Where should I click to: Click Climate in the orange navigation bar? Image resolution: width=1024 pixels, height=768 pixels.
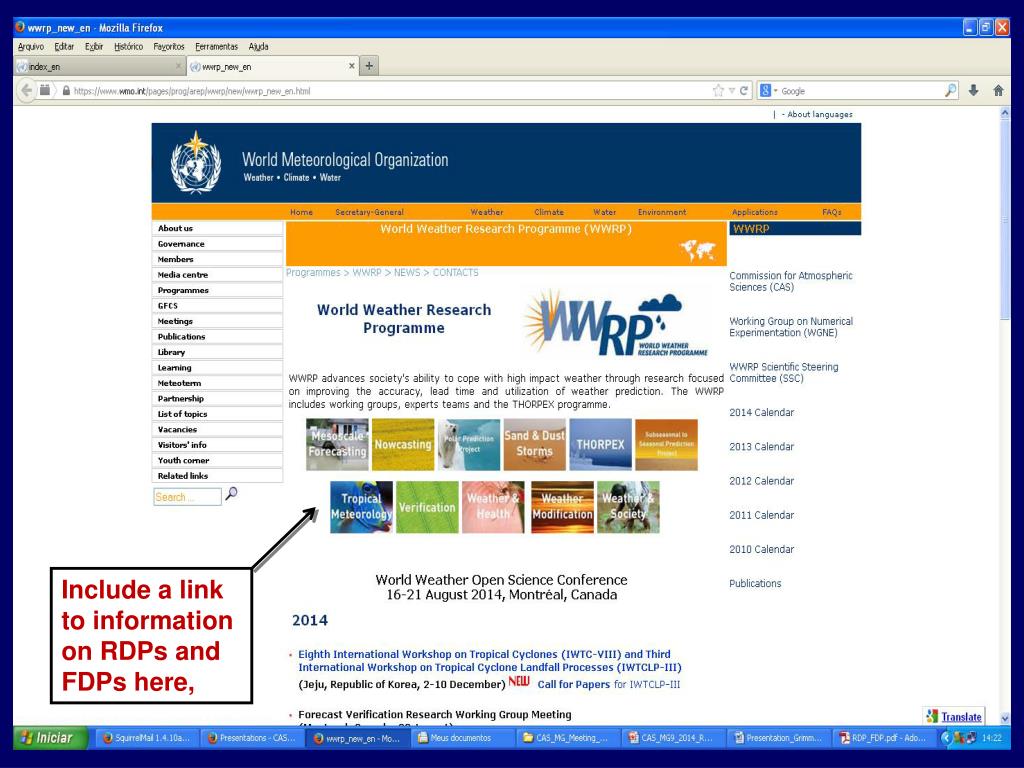[549, 212]
